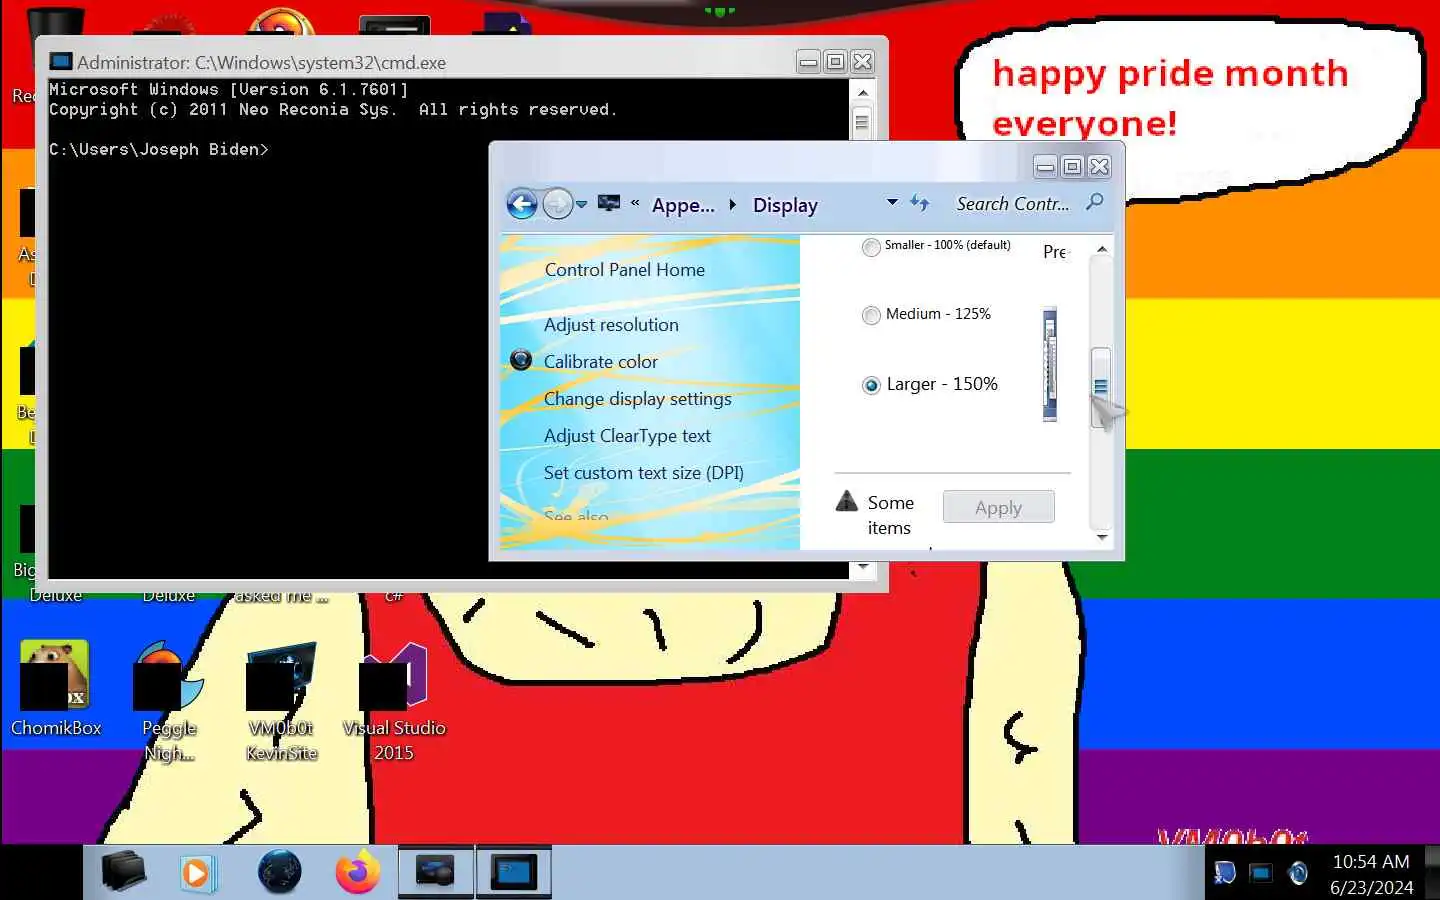1440x900 pixels.
Task: Open recent pages dropdown arrow
Action: pyautogui.click(x=581, y=204)
